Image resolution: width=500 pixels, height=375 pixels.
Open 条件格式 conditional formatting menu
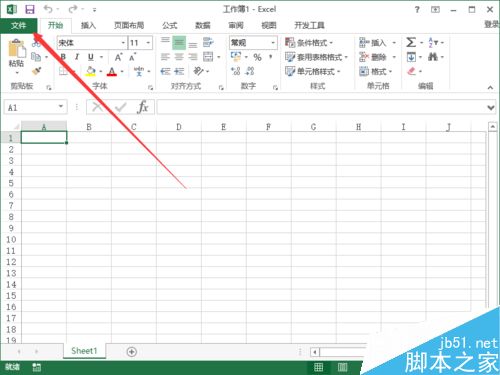309,43
